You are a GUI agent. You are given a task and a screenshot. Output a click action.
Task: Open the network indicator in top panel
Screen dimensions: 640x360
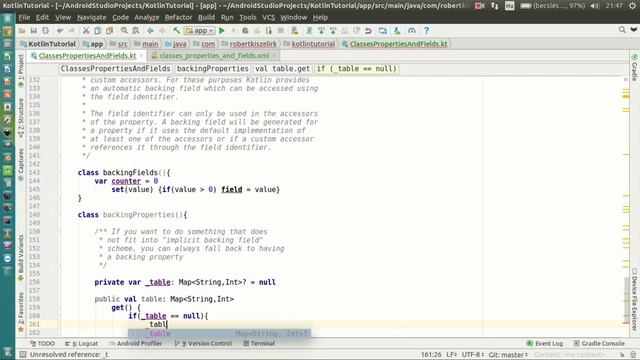coord(495,6)
